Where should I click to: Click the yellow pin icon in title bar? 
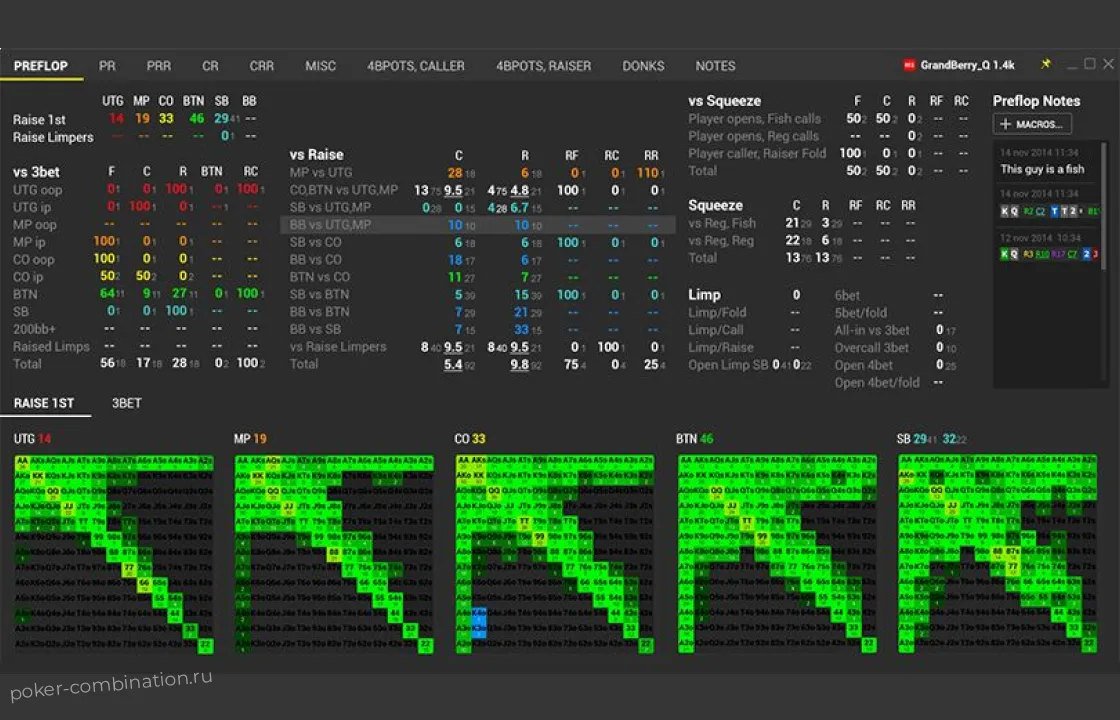tap(1046, 65)
